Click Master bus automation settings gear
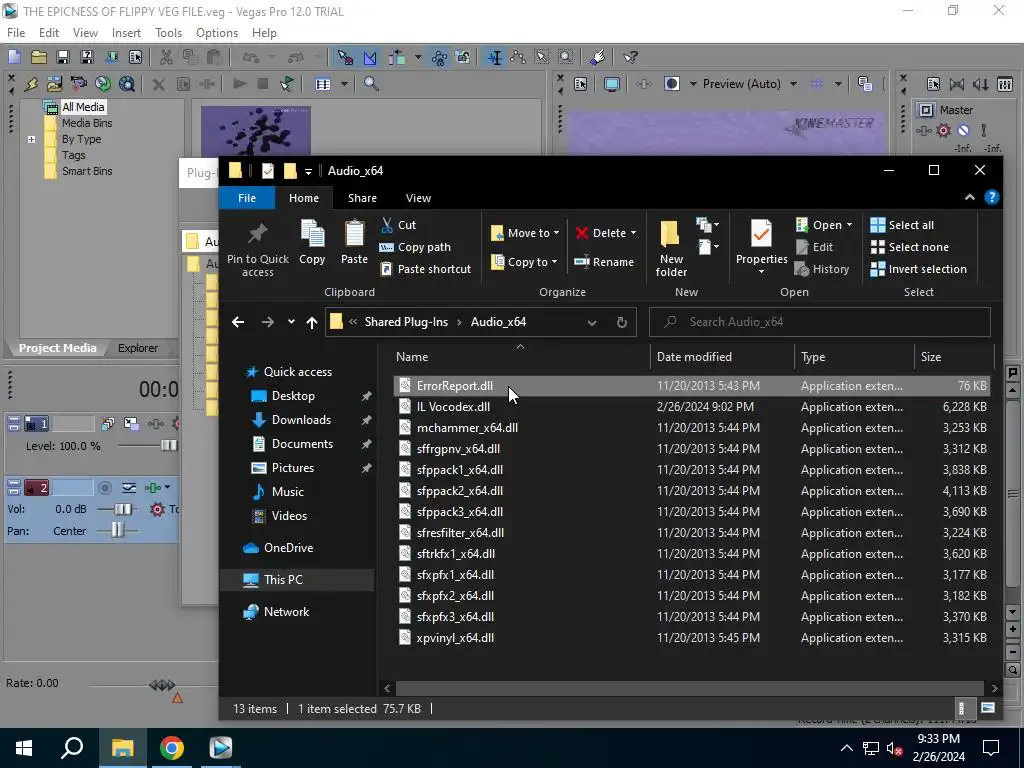This screenshot has height=768, width=1024. tap(944, 130)
